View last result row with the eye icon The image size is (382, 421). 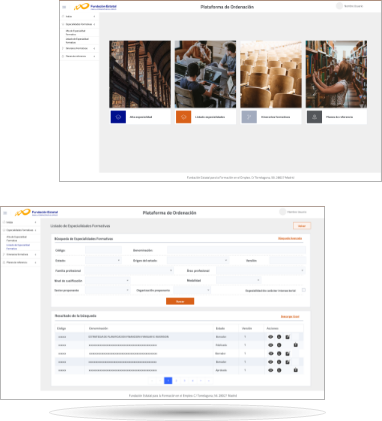click(x=271, y=370)
